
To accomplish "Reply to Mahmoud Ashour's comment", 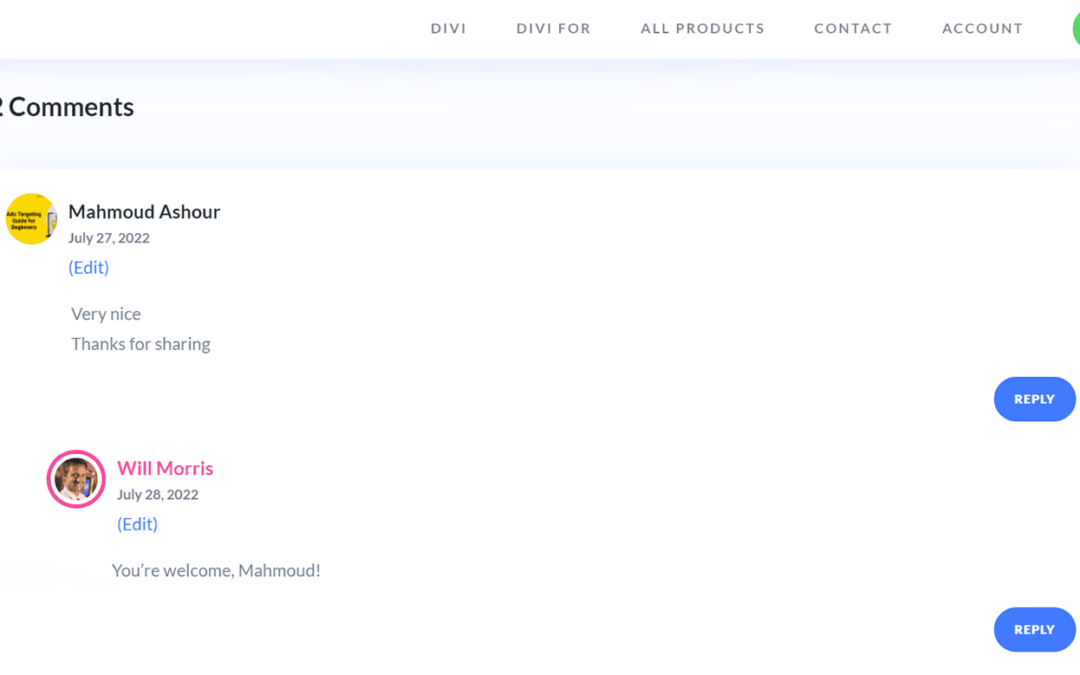I will click(1034, 399).
